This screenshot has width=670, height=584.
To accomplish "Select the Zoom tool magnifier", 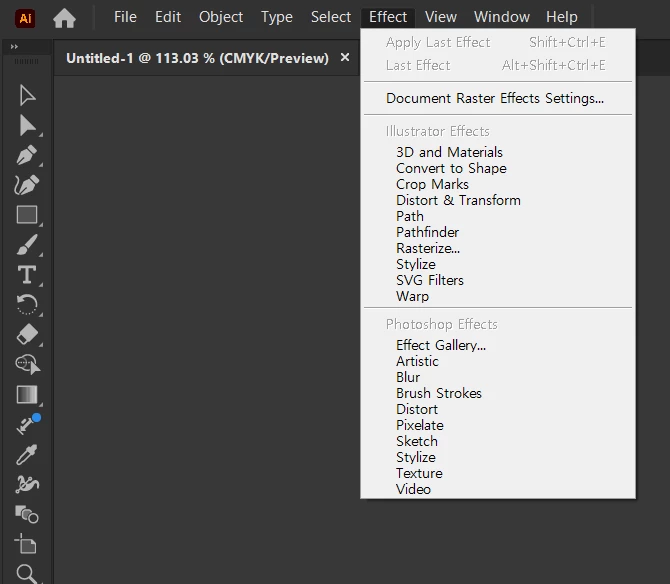I will (x=26, y=574).
